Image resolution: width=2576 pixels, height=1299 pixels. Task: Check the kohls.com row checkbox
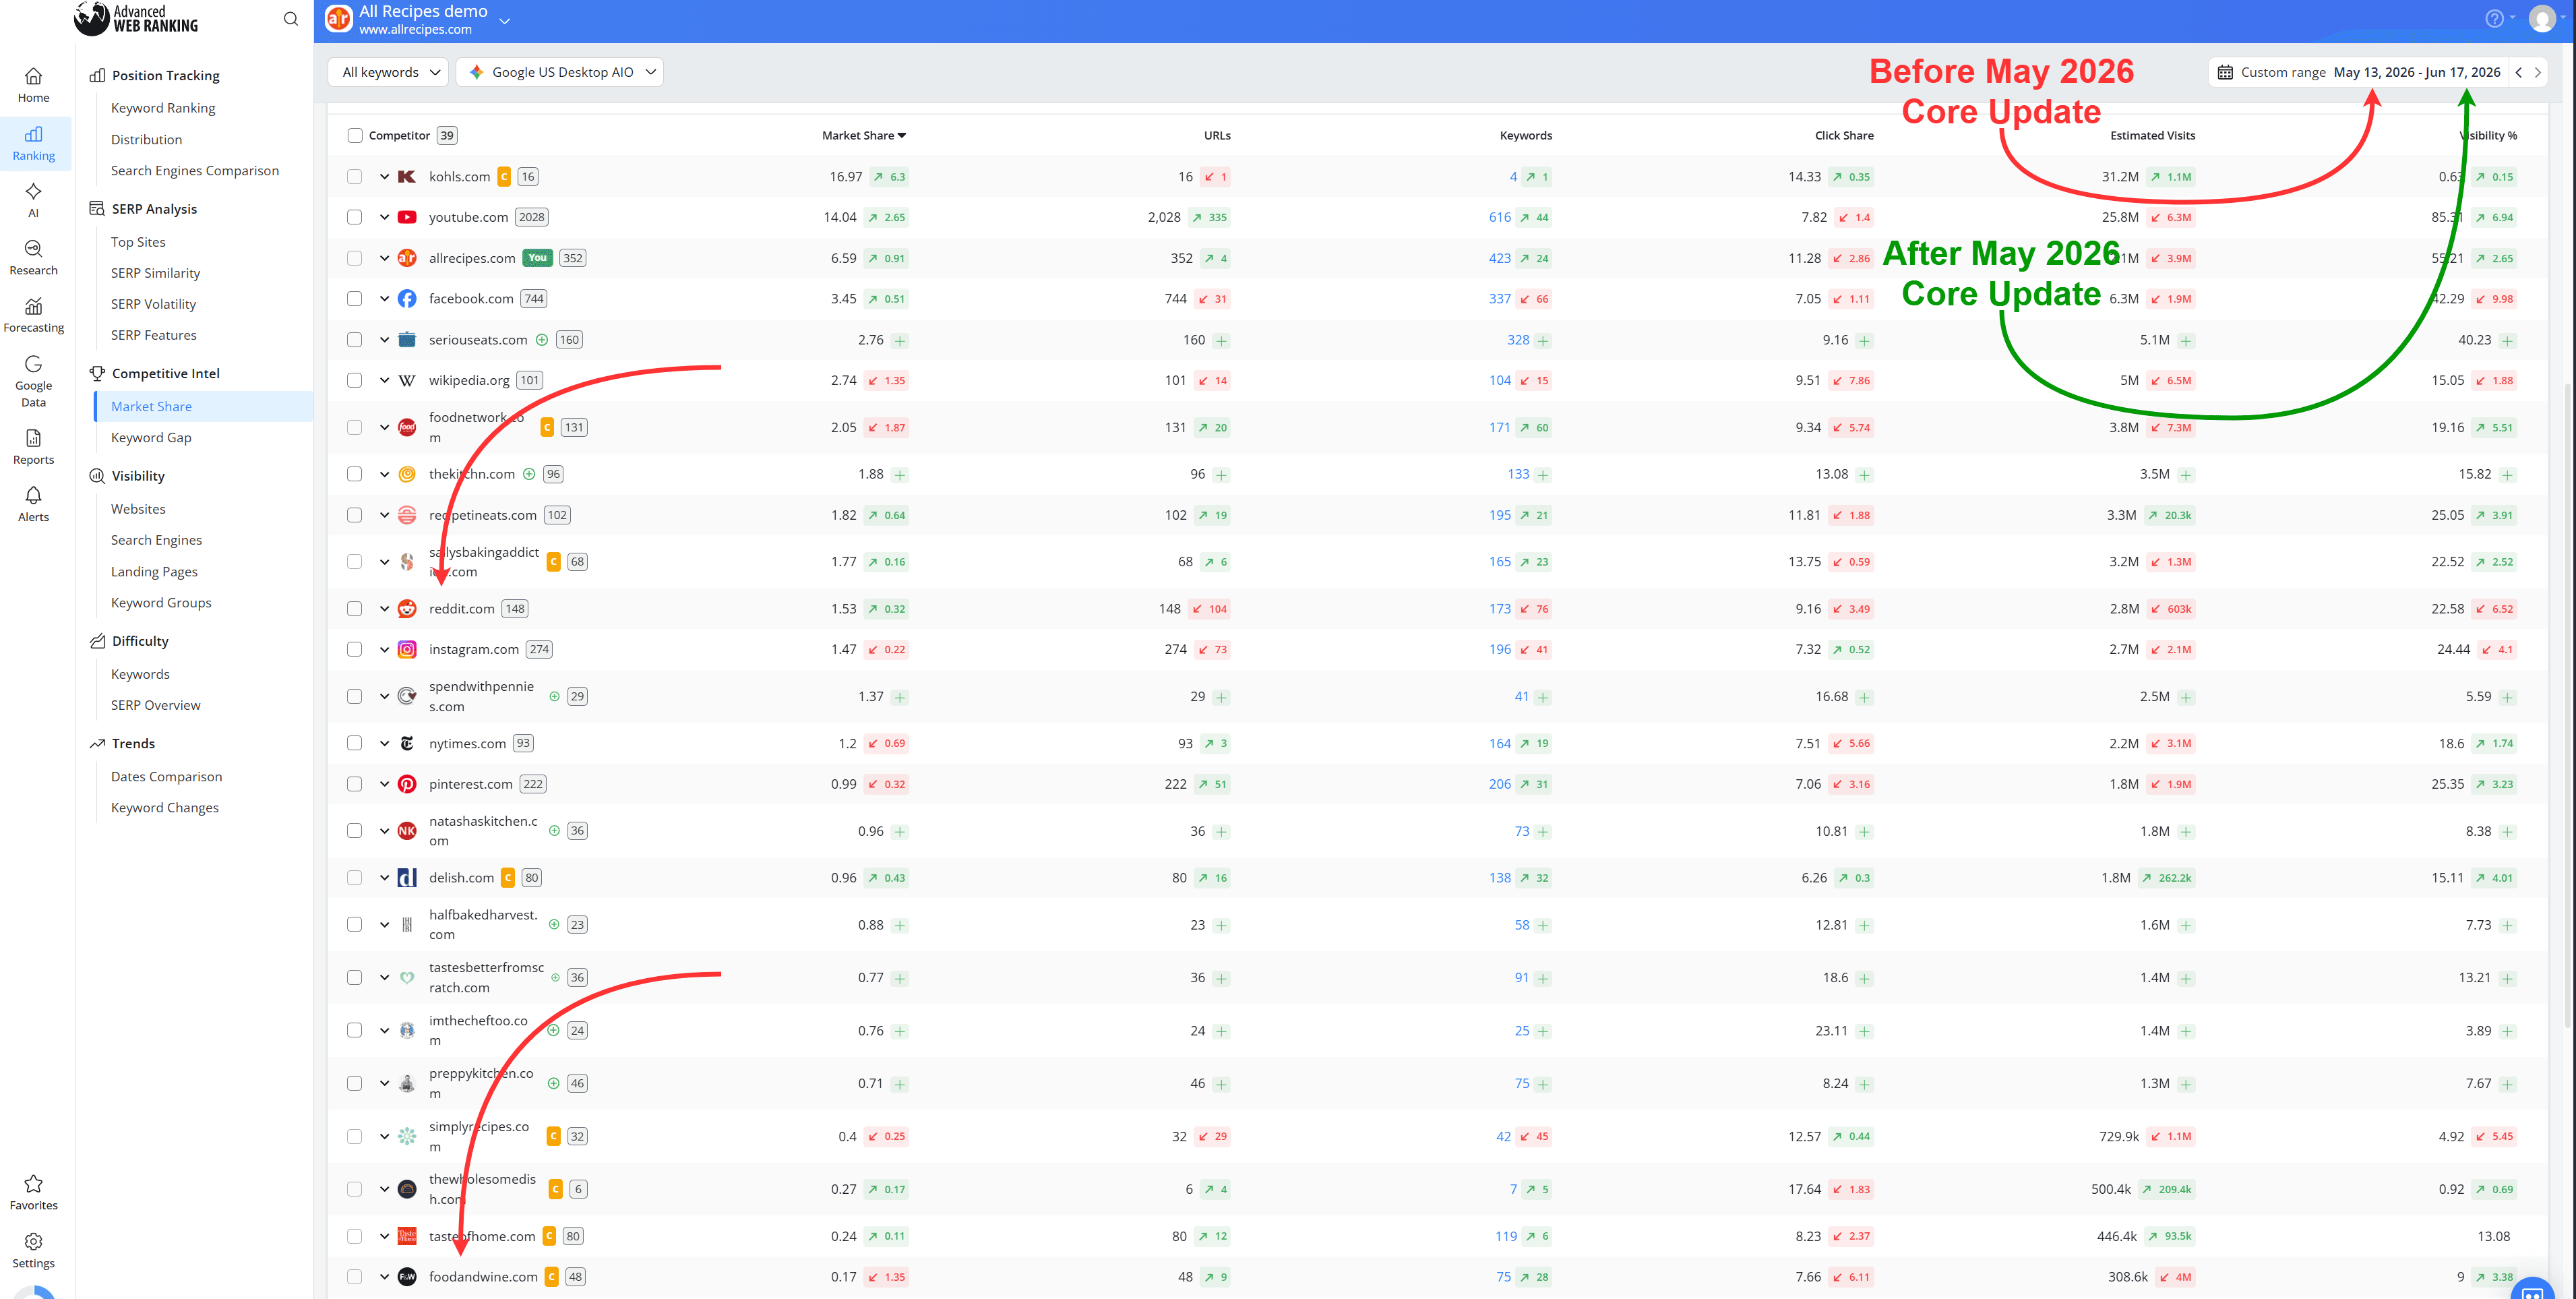[354, 177]
